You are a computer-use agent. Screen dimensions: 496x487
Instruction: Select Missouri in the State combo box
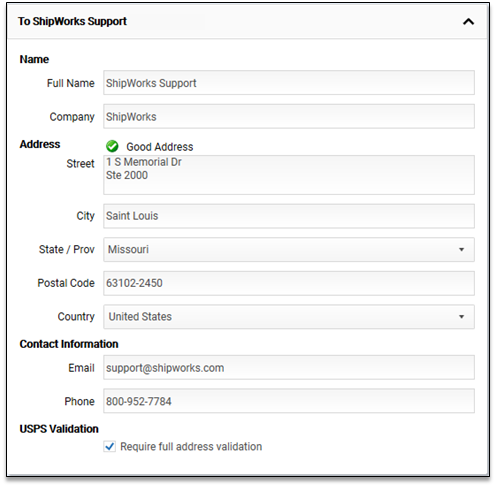tap(289, 249)
